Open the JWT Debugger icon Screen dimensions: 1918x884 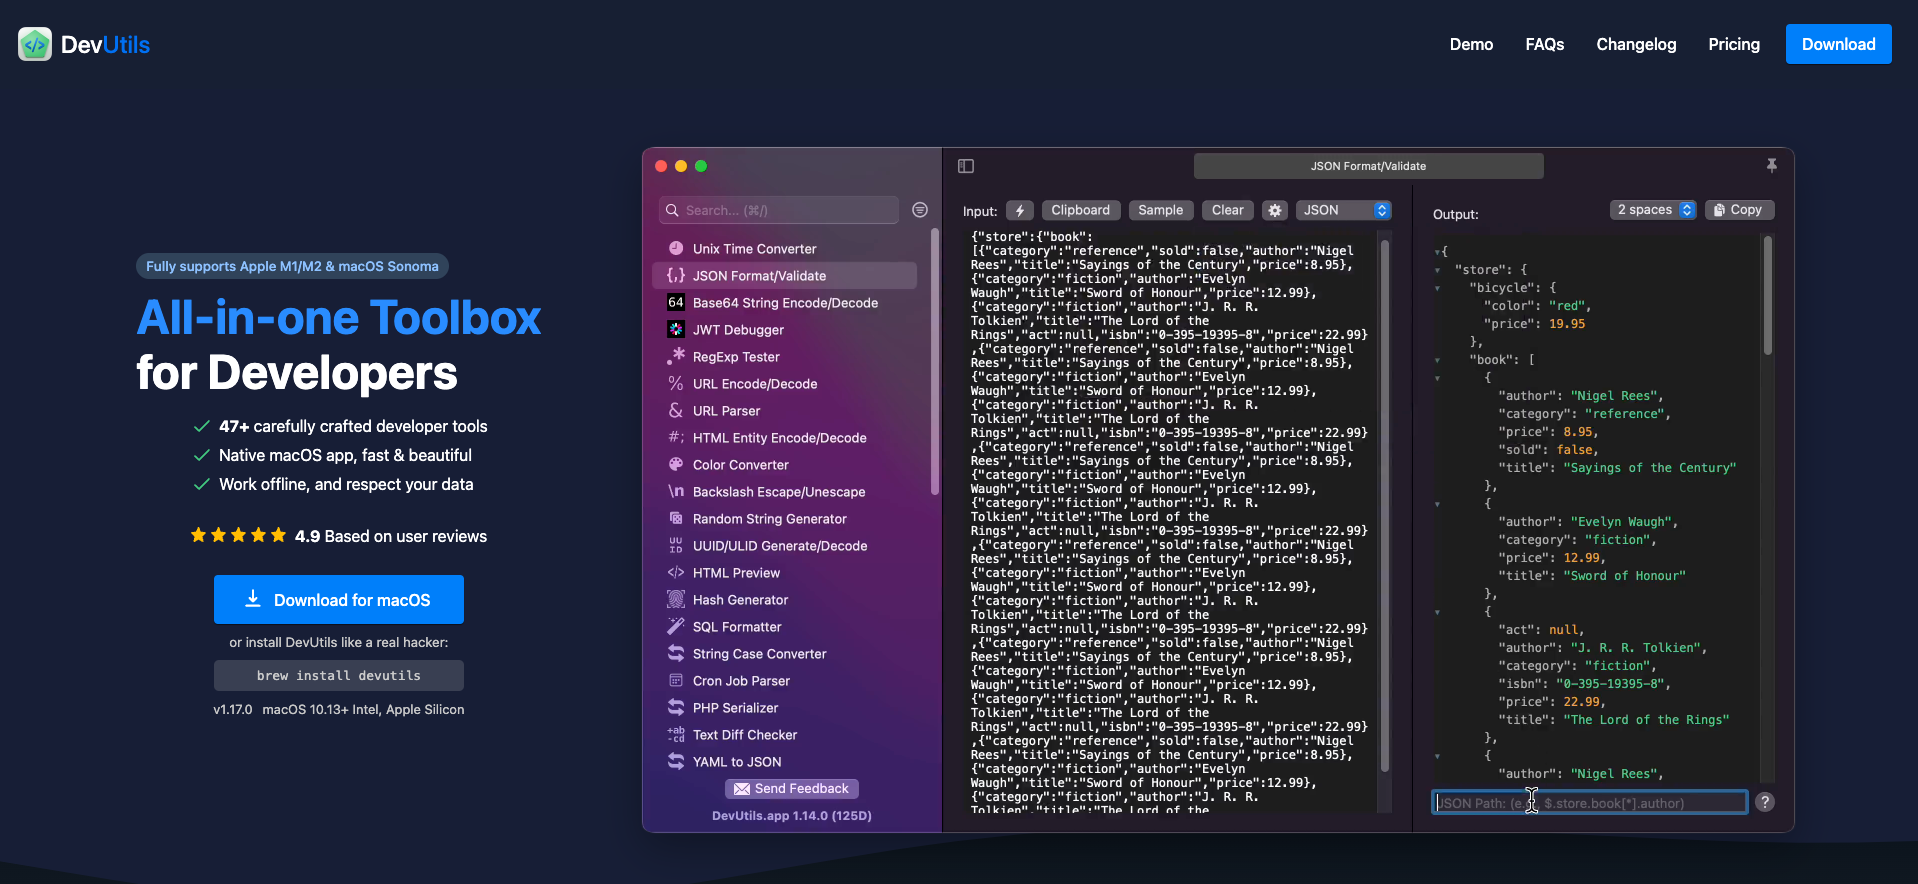coord(676,330)
